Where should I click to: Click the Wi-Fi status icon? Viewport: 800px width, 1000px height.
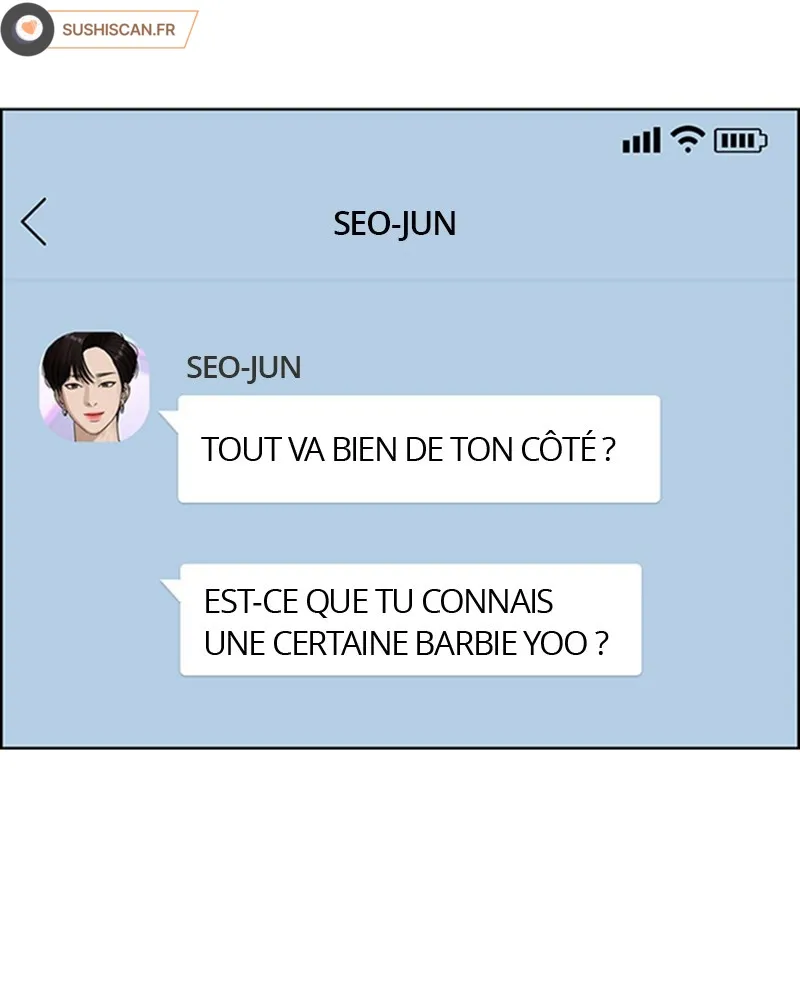[x=687, y=140]
